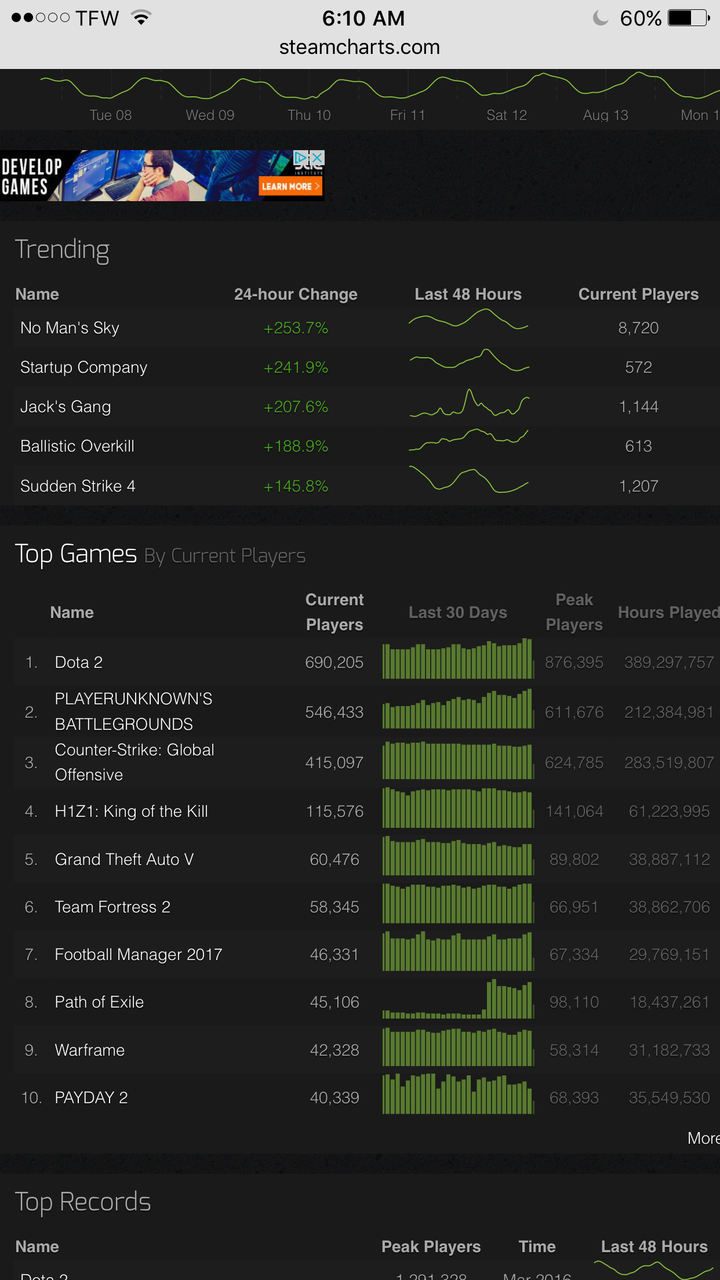Open Team Fortress 2 page

click(x=113, y=907)
